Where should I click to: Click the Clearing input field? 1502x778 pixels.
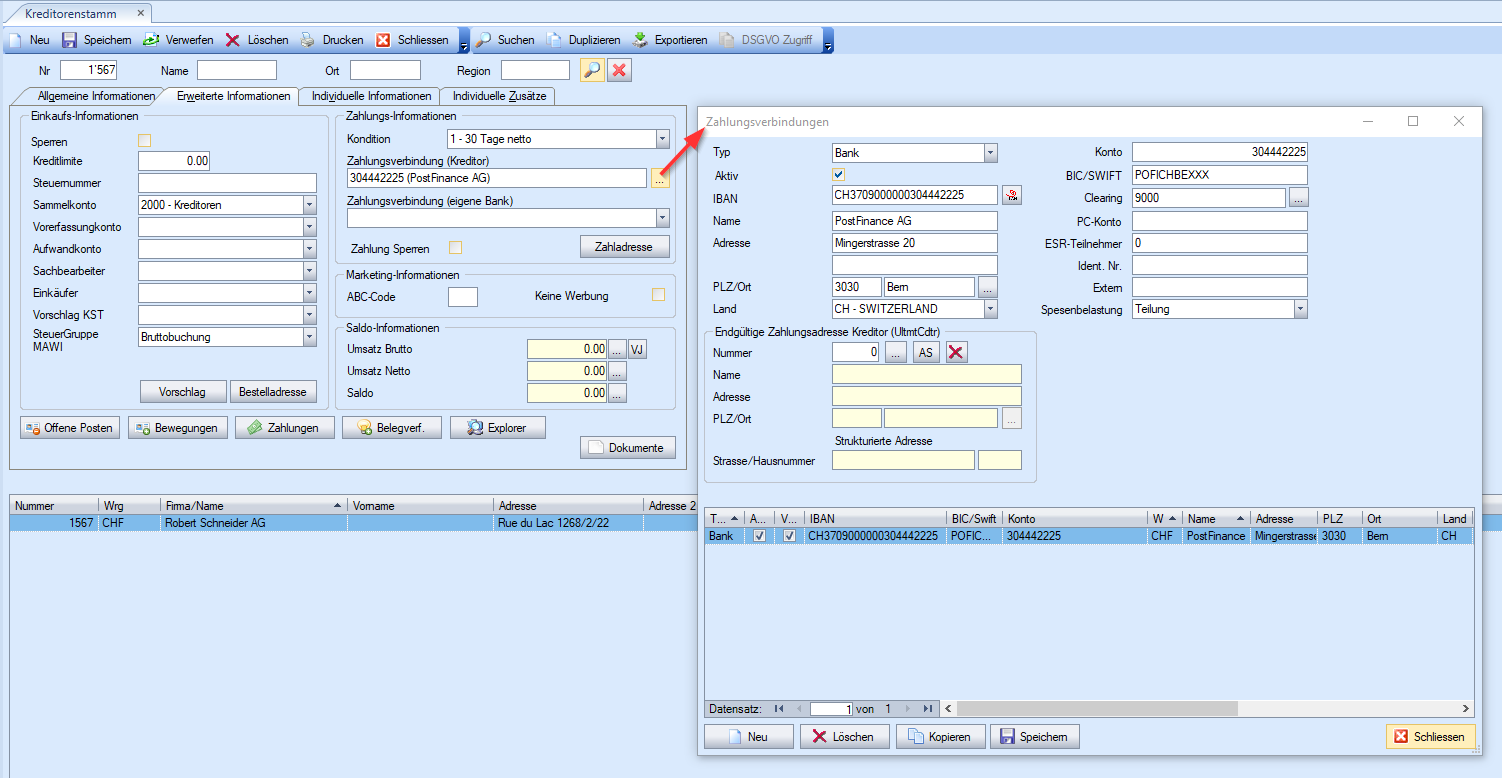pos(1208,198)
